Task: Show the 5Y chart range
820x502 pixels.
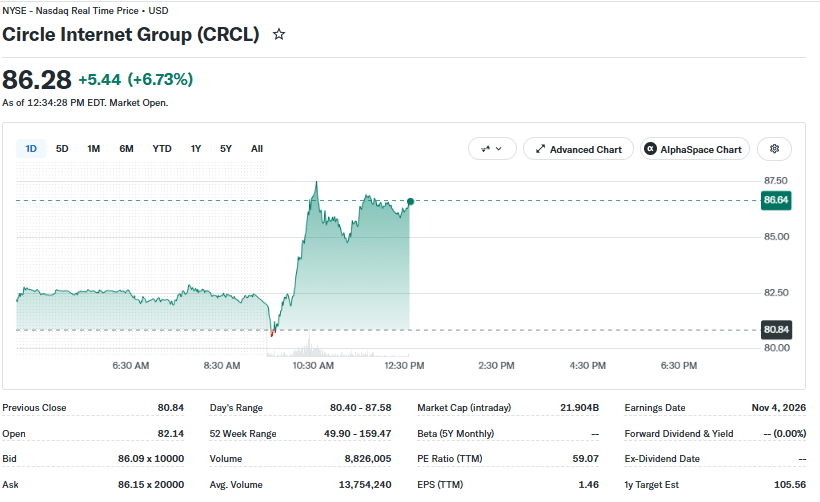Action: pyautogui.click(x=226, y=149)
